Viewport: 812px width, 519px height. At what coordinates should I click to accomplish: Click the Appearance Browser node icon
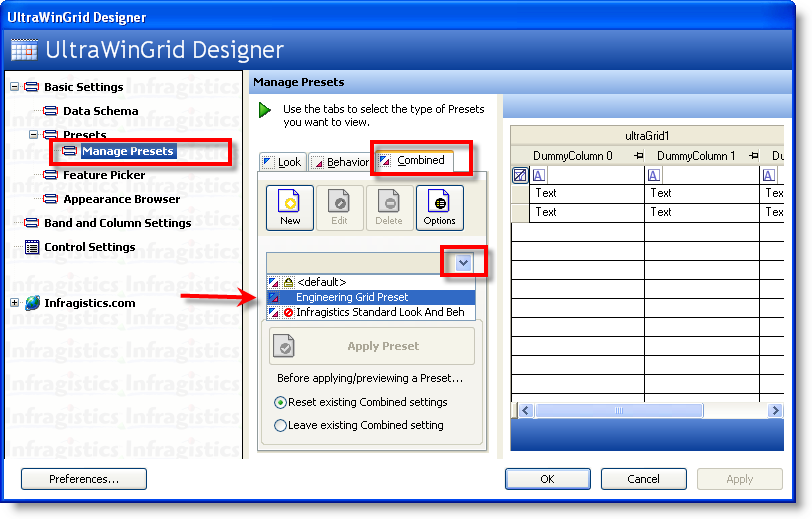pyautogui.click(x=51, y=198)
